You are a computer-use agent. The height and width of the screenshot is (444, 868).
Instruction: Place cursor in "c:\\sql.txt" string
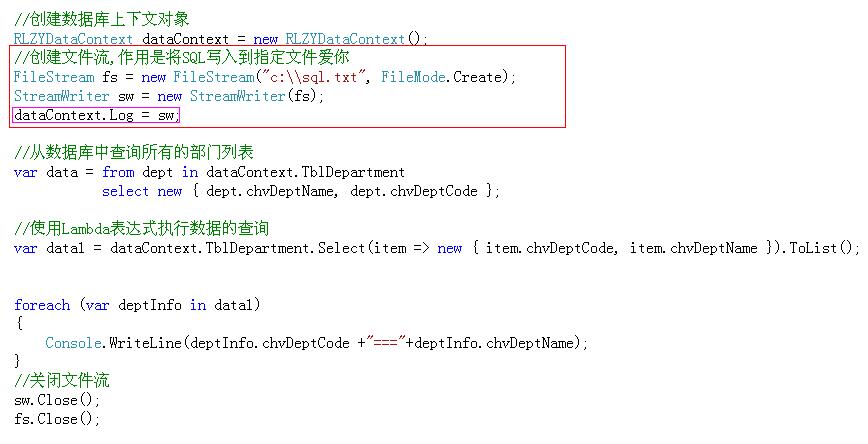coord(316,77)
